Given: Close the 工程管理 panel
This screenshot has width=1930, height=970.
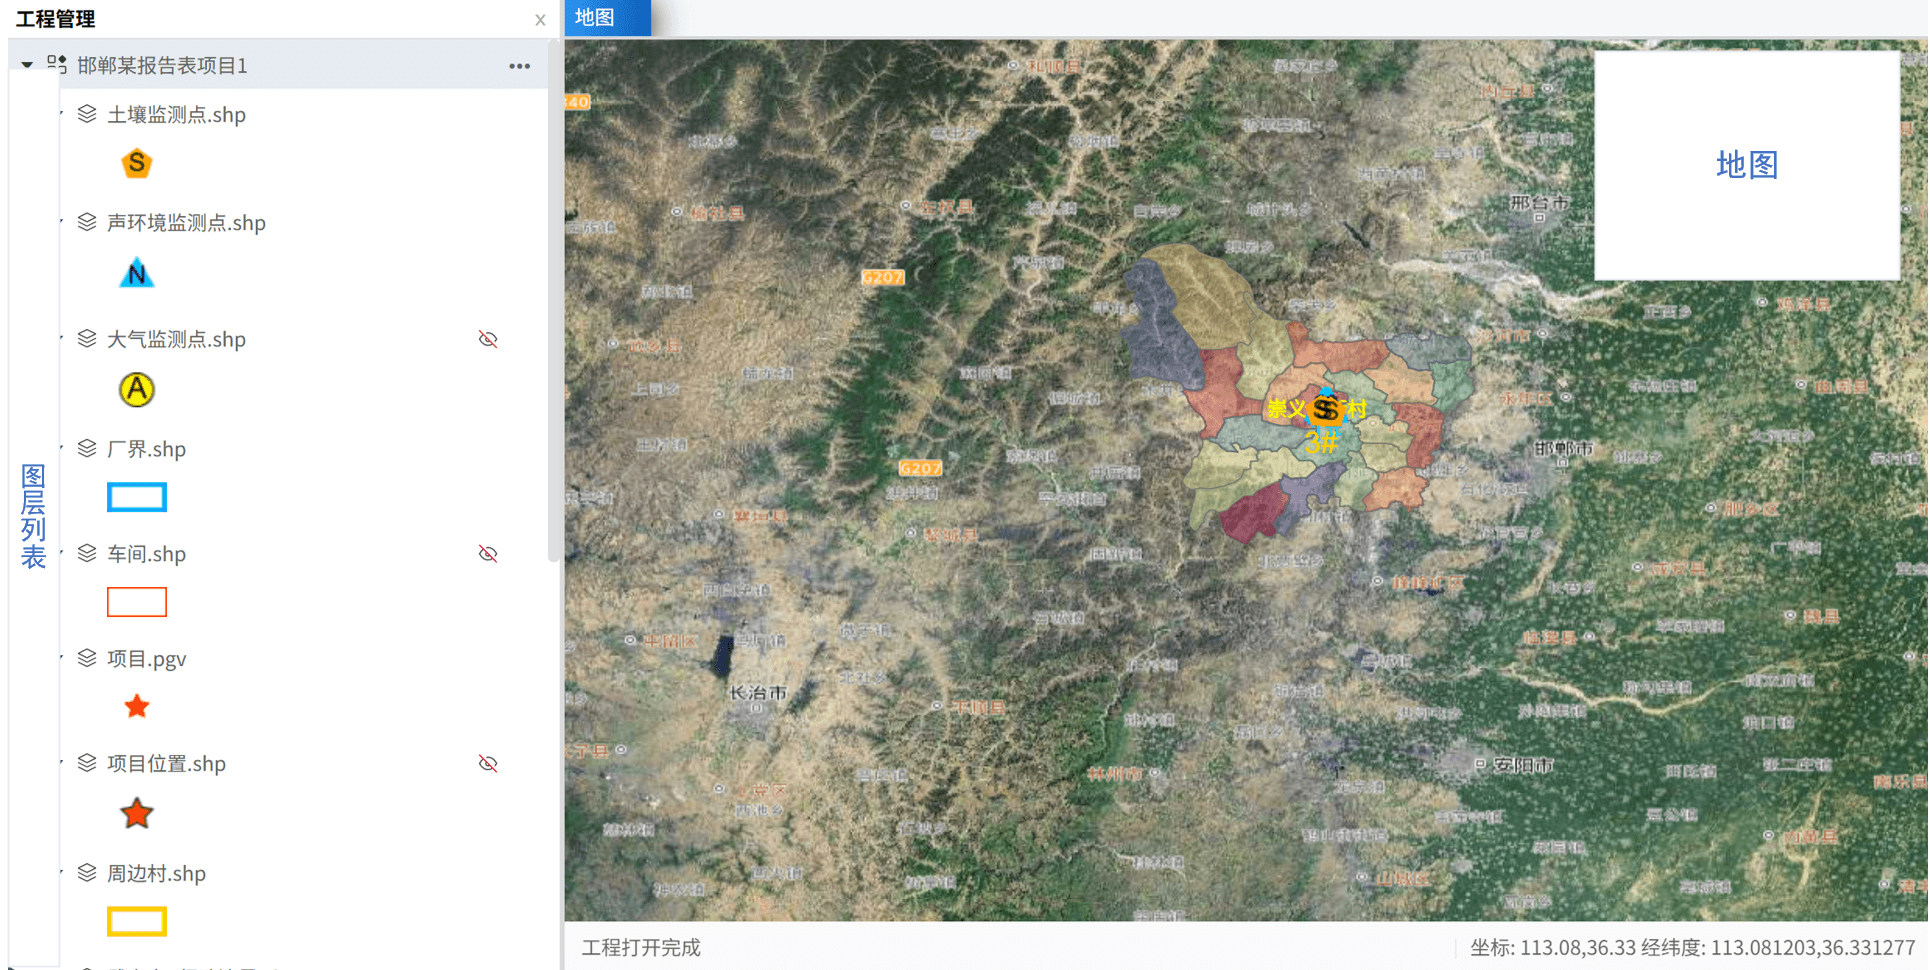Looking at the screenshot, I should point(540,20).
